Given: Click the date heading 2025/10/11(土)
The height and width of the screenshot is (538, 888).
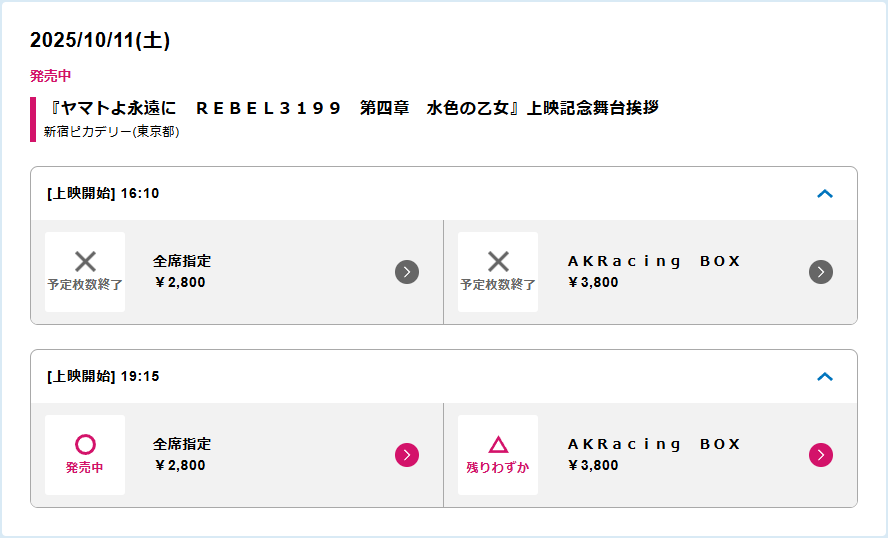Looking at the screenshot, I should (x=100, y=41).
